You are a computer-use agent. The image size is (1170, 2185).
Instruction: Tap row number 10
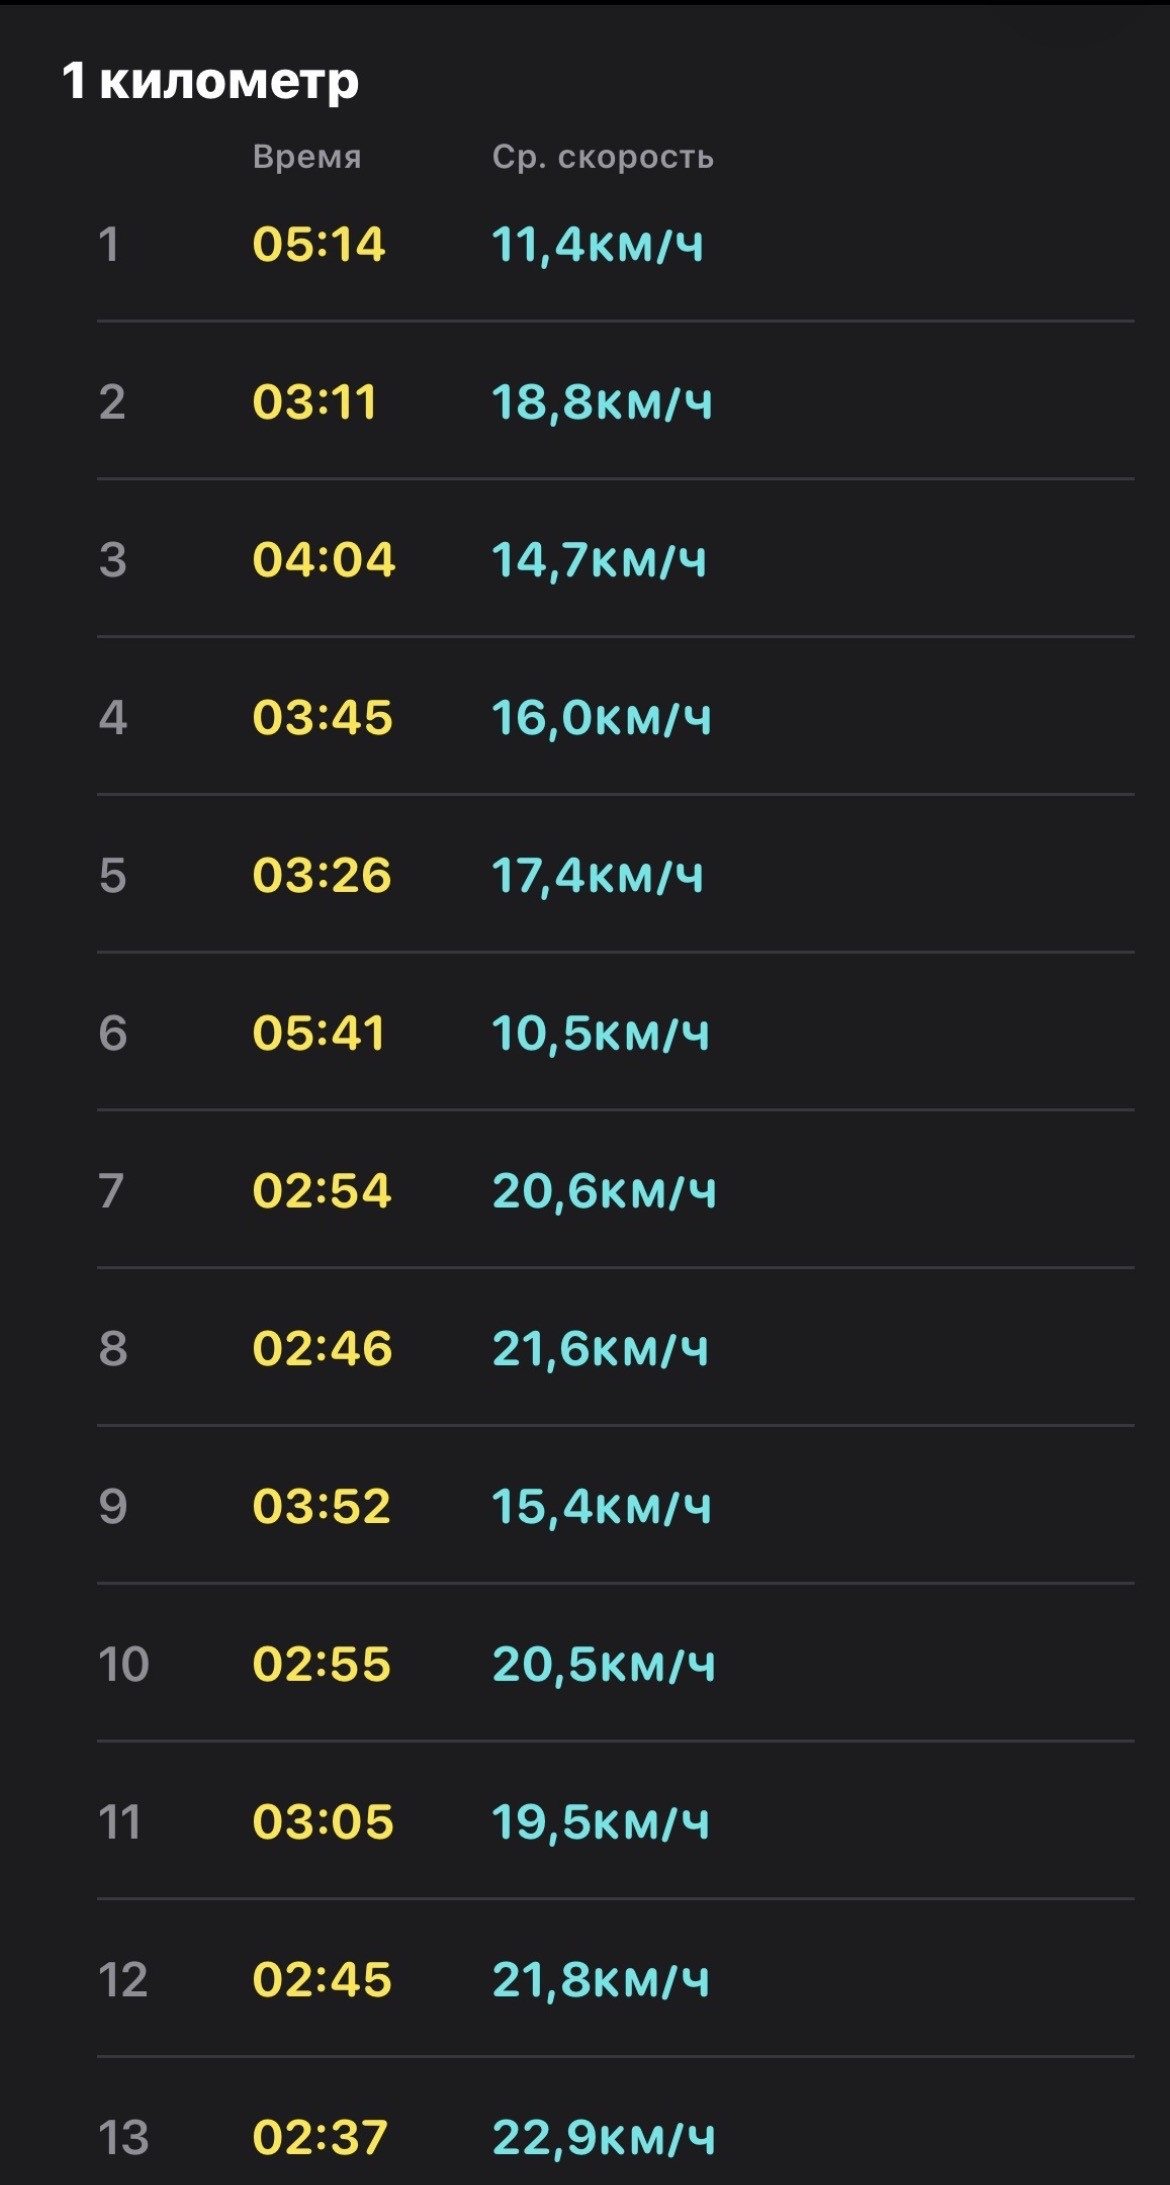pos(124,1665)
